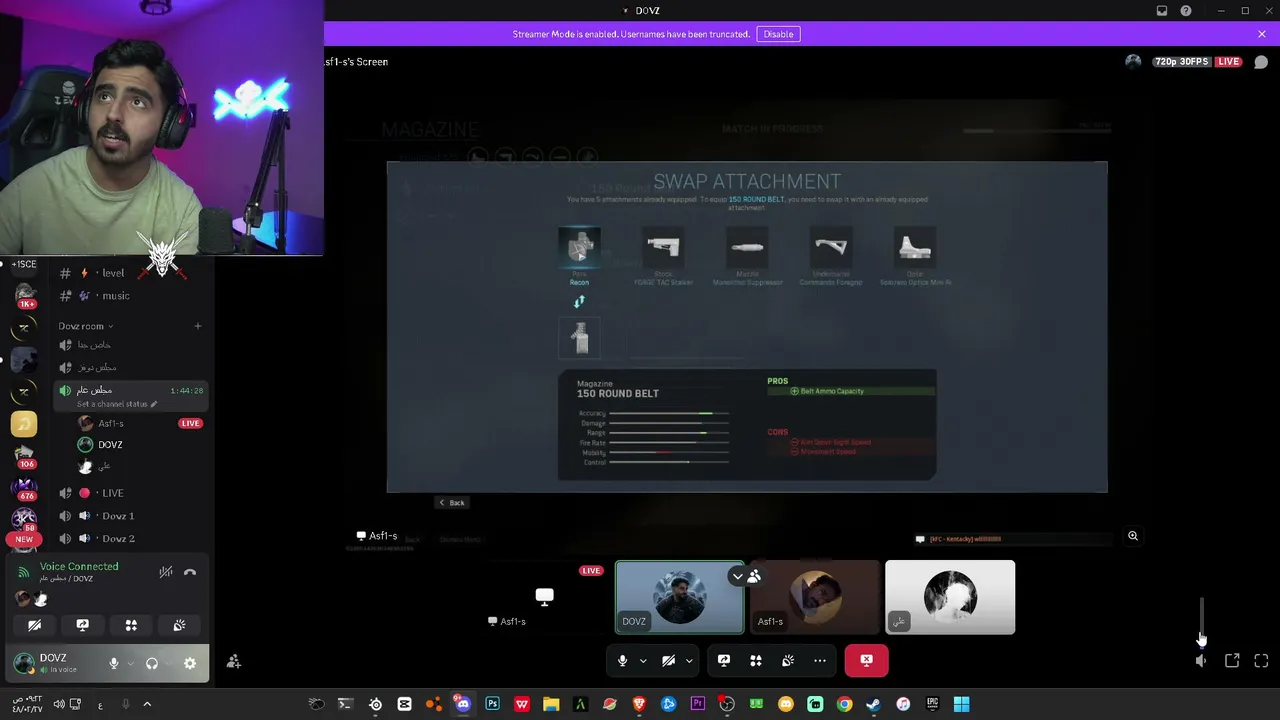This screenshot has height=720, width=1280.
Task: Select the white avatar participant tile
Action: tap(950, 597)
